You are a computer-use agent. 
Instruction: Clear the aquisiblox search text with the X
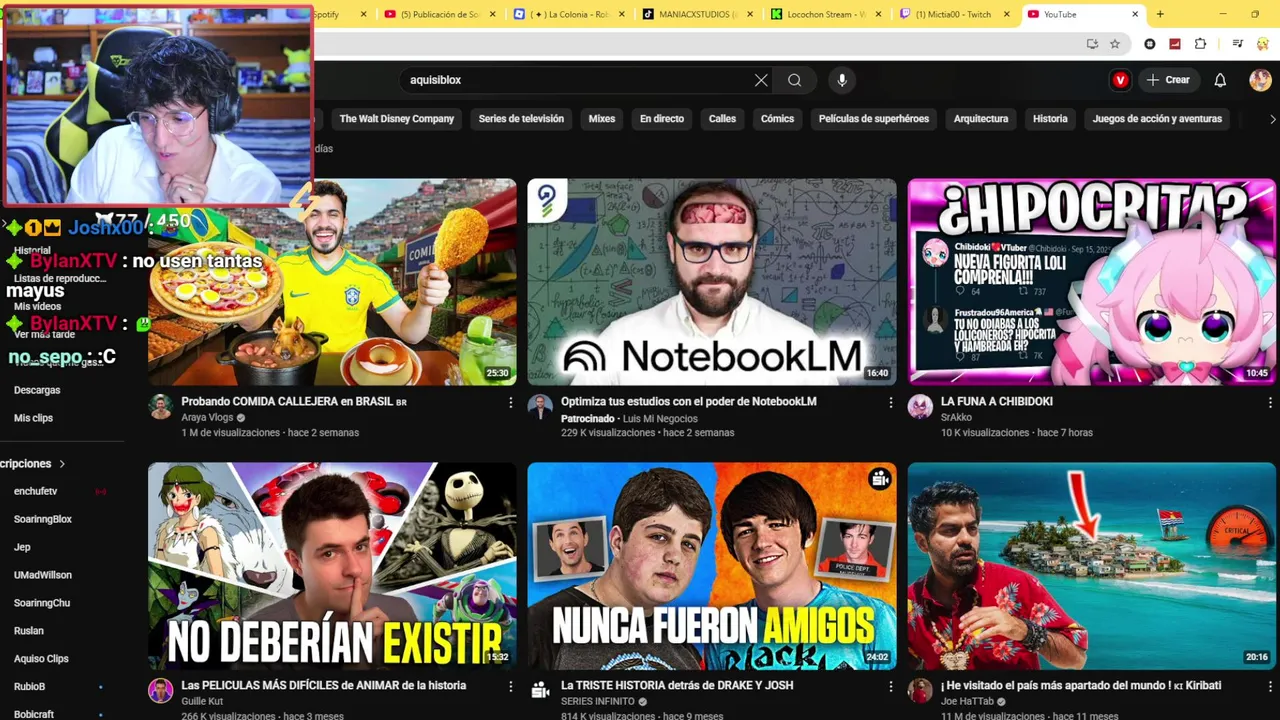pos(761,80)
